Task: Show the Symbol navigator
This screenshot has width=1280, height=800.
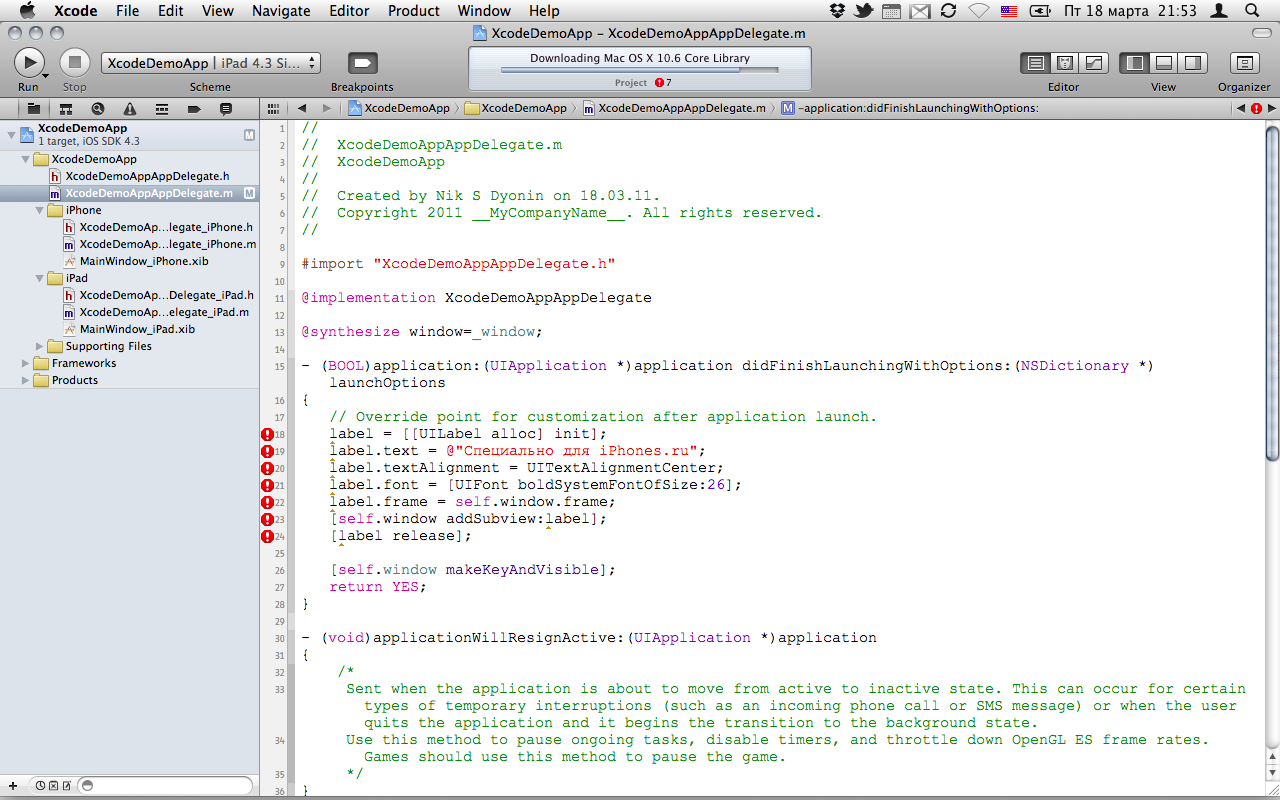Action: pyautogui.click(x=65, y=108)
